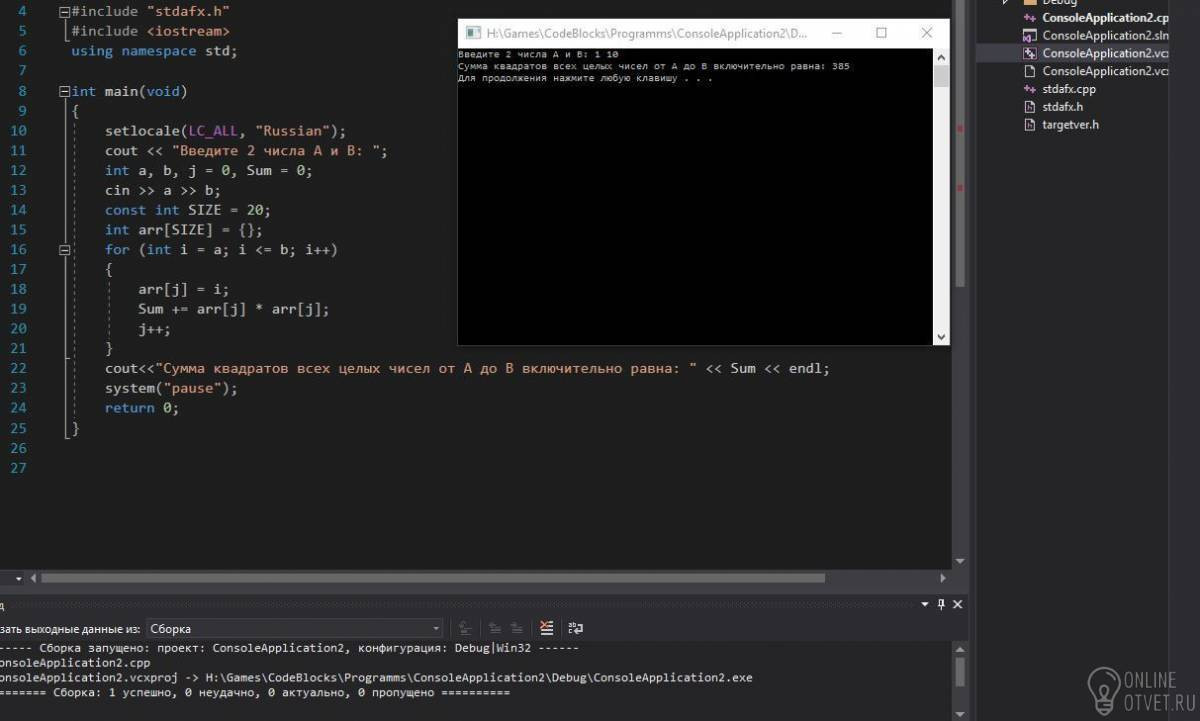Click the Debug\ConsoleApplication2.exe output path line
The width and height of the screenshot is (1200, 721).
(x=376, y=677)
